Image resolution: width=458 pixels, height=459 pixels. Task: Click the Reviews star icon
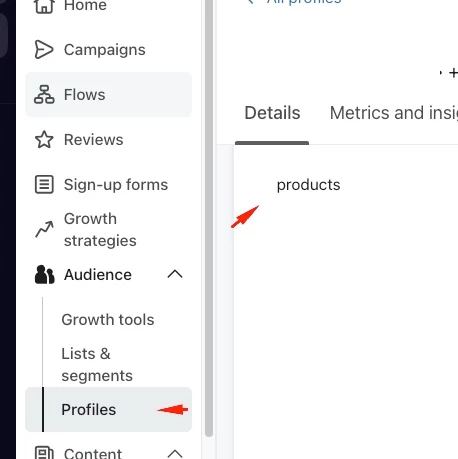coord(44,139)
